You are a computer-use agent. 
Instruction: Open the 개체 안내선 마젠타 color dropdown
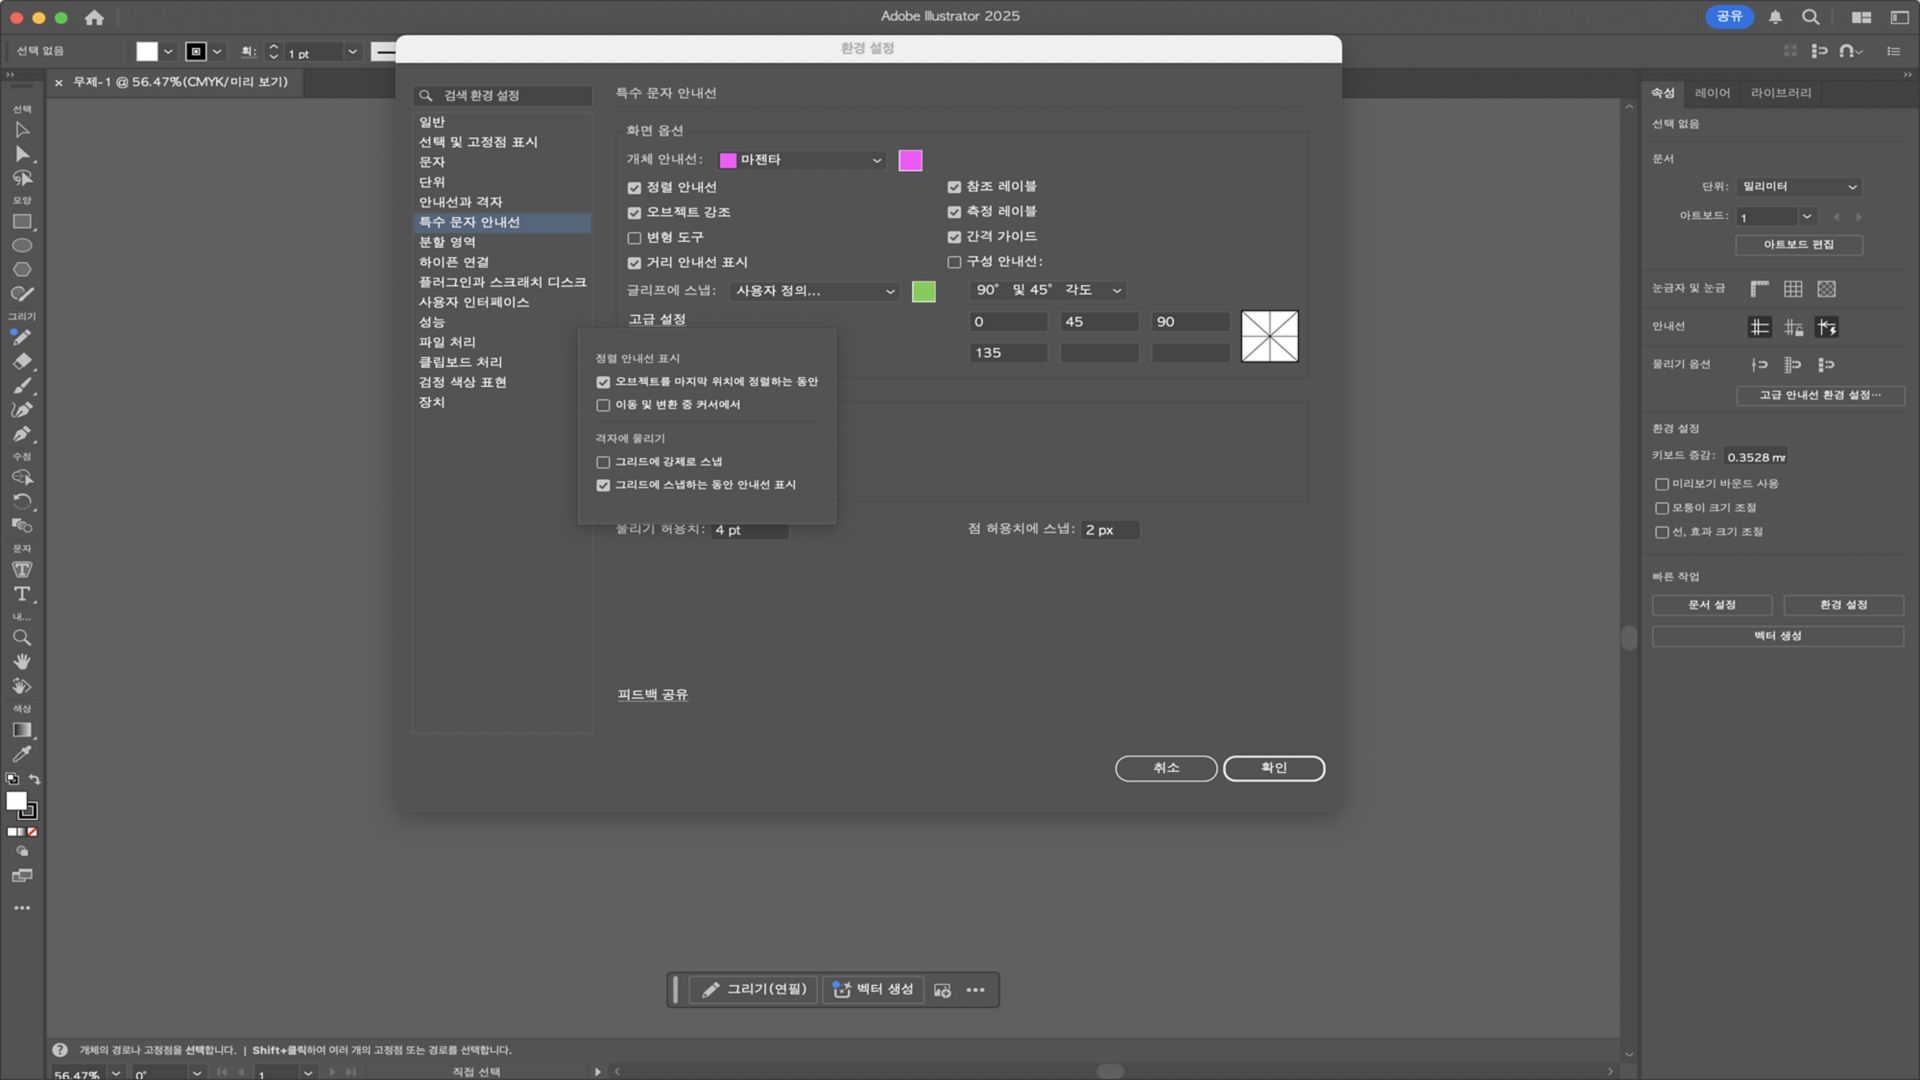(802, 160)
